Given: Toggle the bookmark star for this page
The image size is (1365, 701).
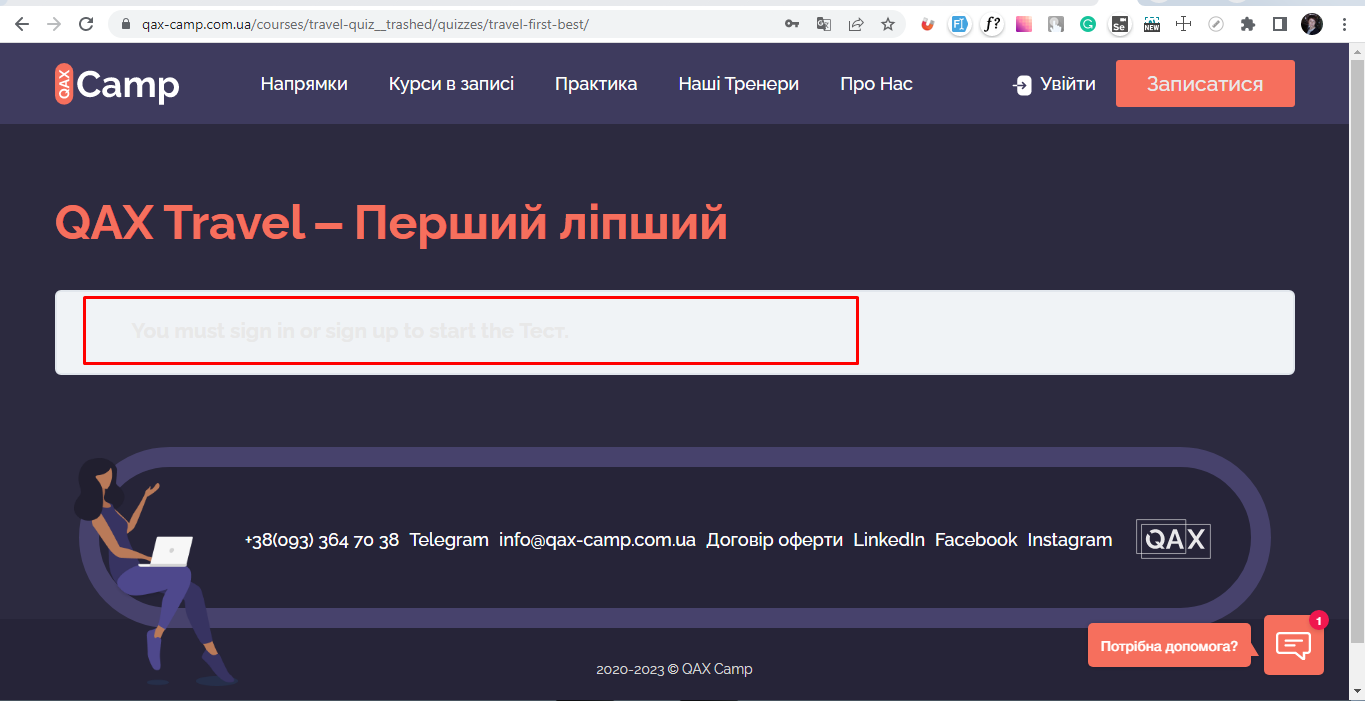Looking at the screenshot, I should click(x=888, y=23).
